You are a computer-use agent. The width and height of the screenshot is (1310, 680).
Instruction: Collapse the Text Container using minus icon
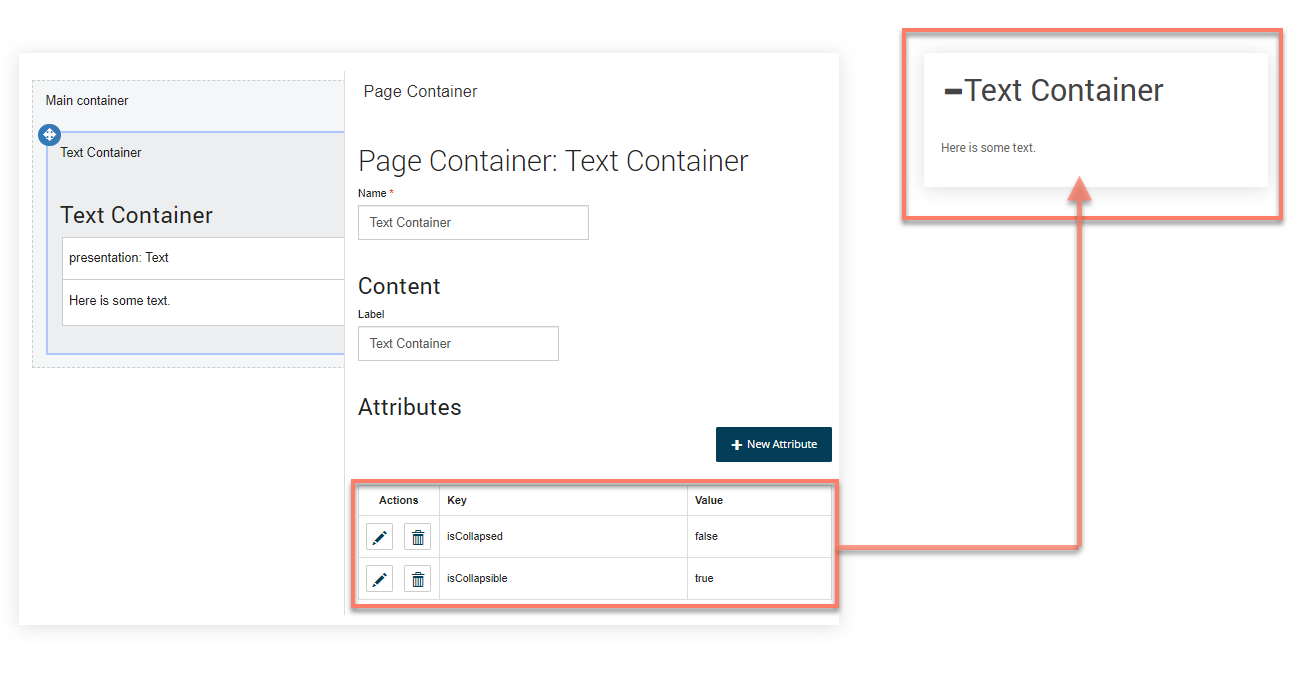[953, 92]
